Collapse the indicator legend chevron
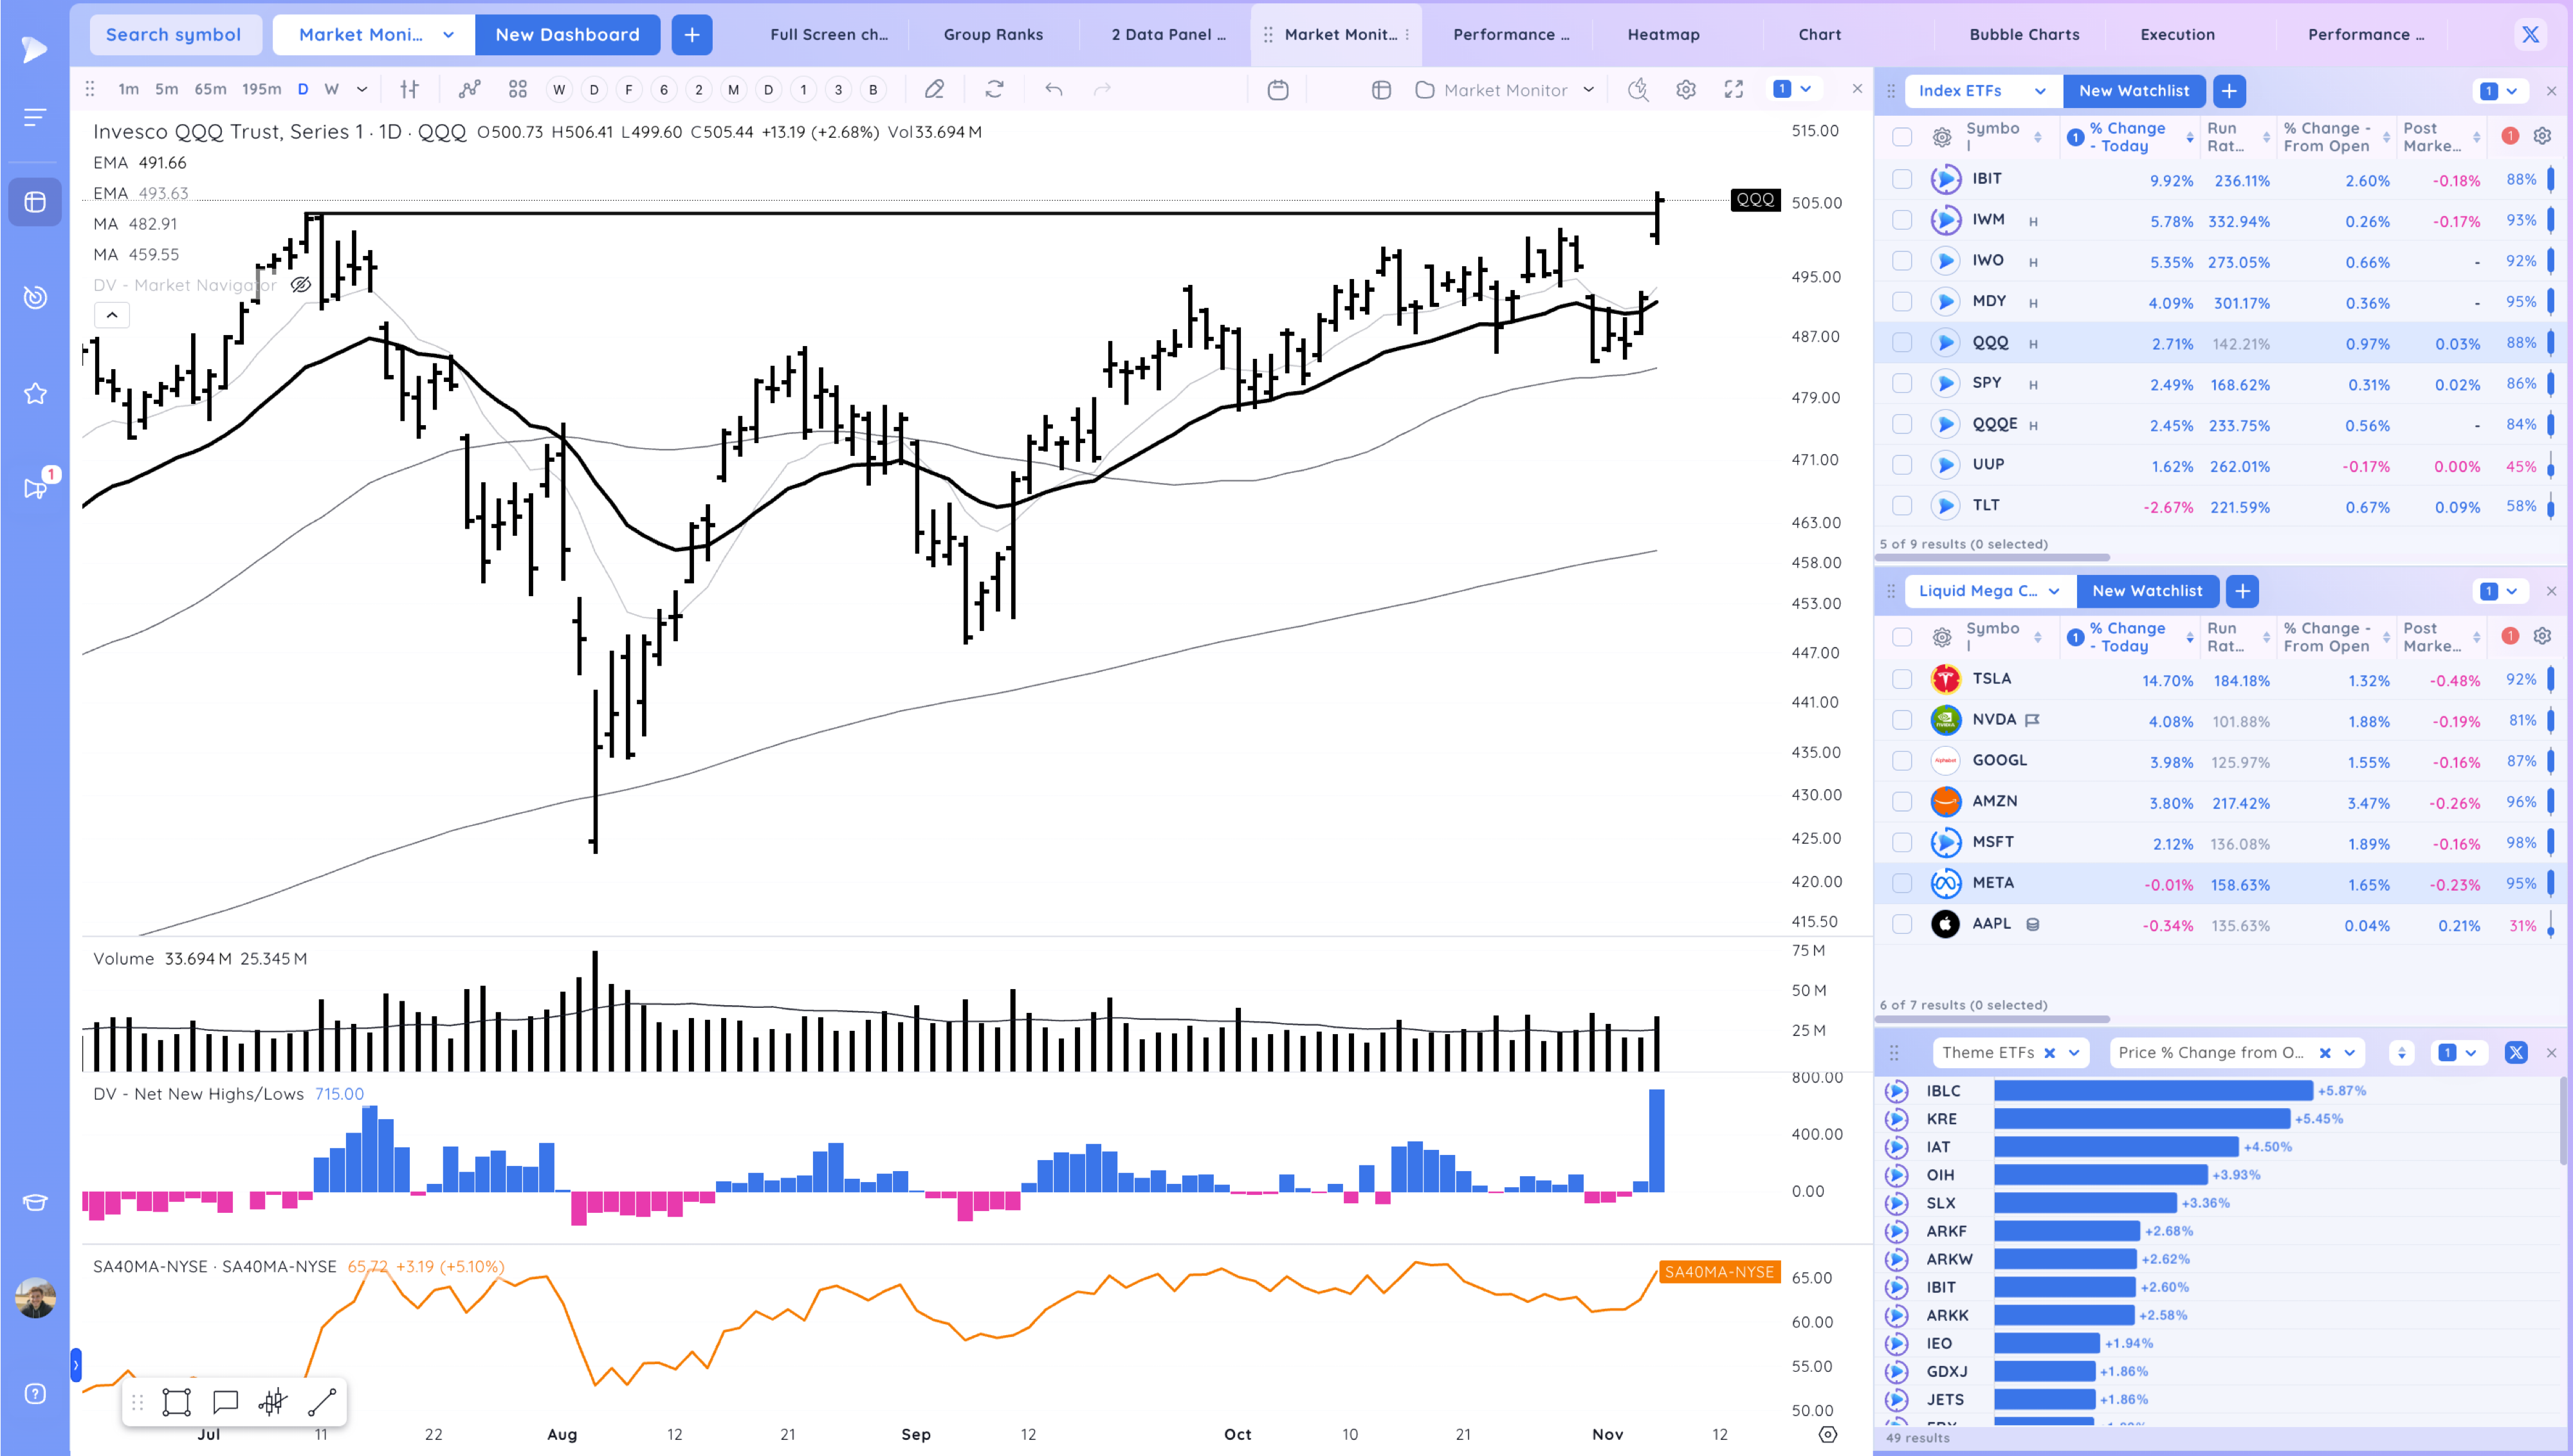Viewport: 2573px width, 1456px height. pyautogui.click(x=112, y=315)
